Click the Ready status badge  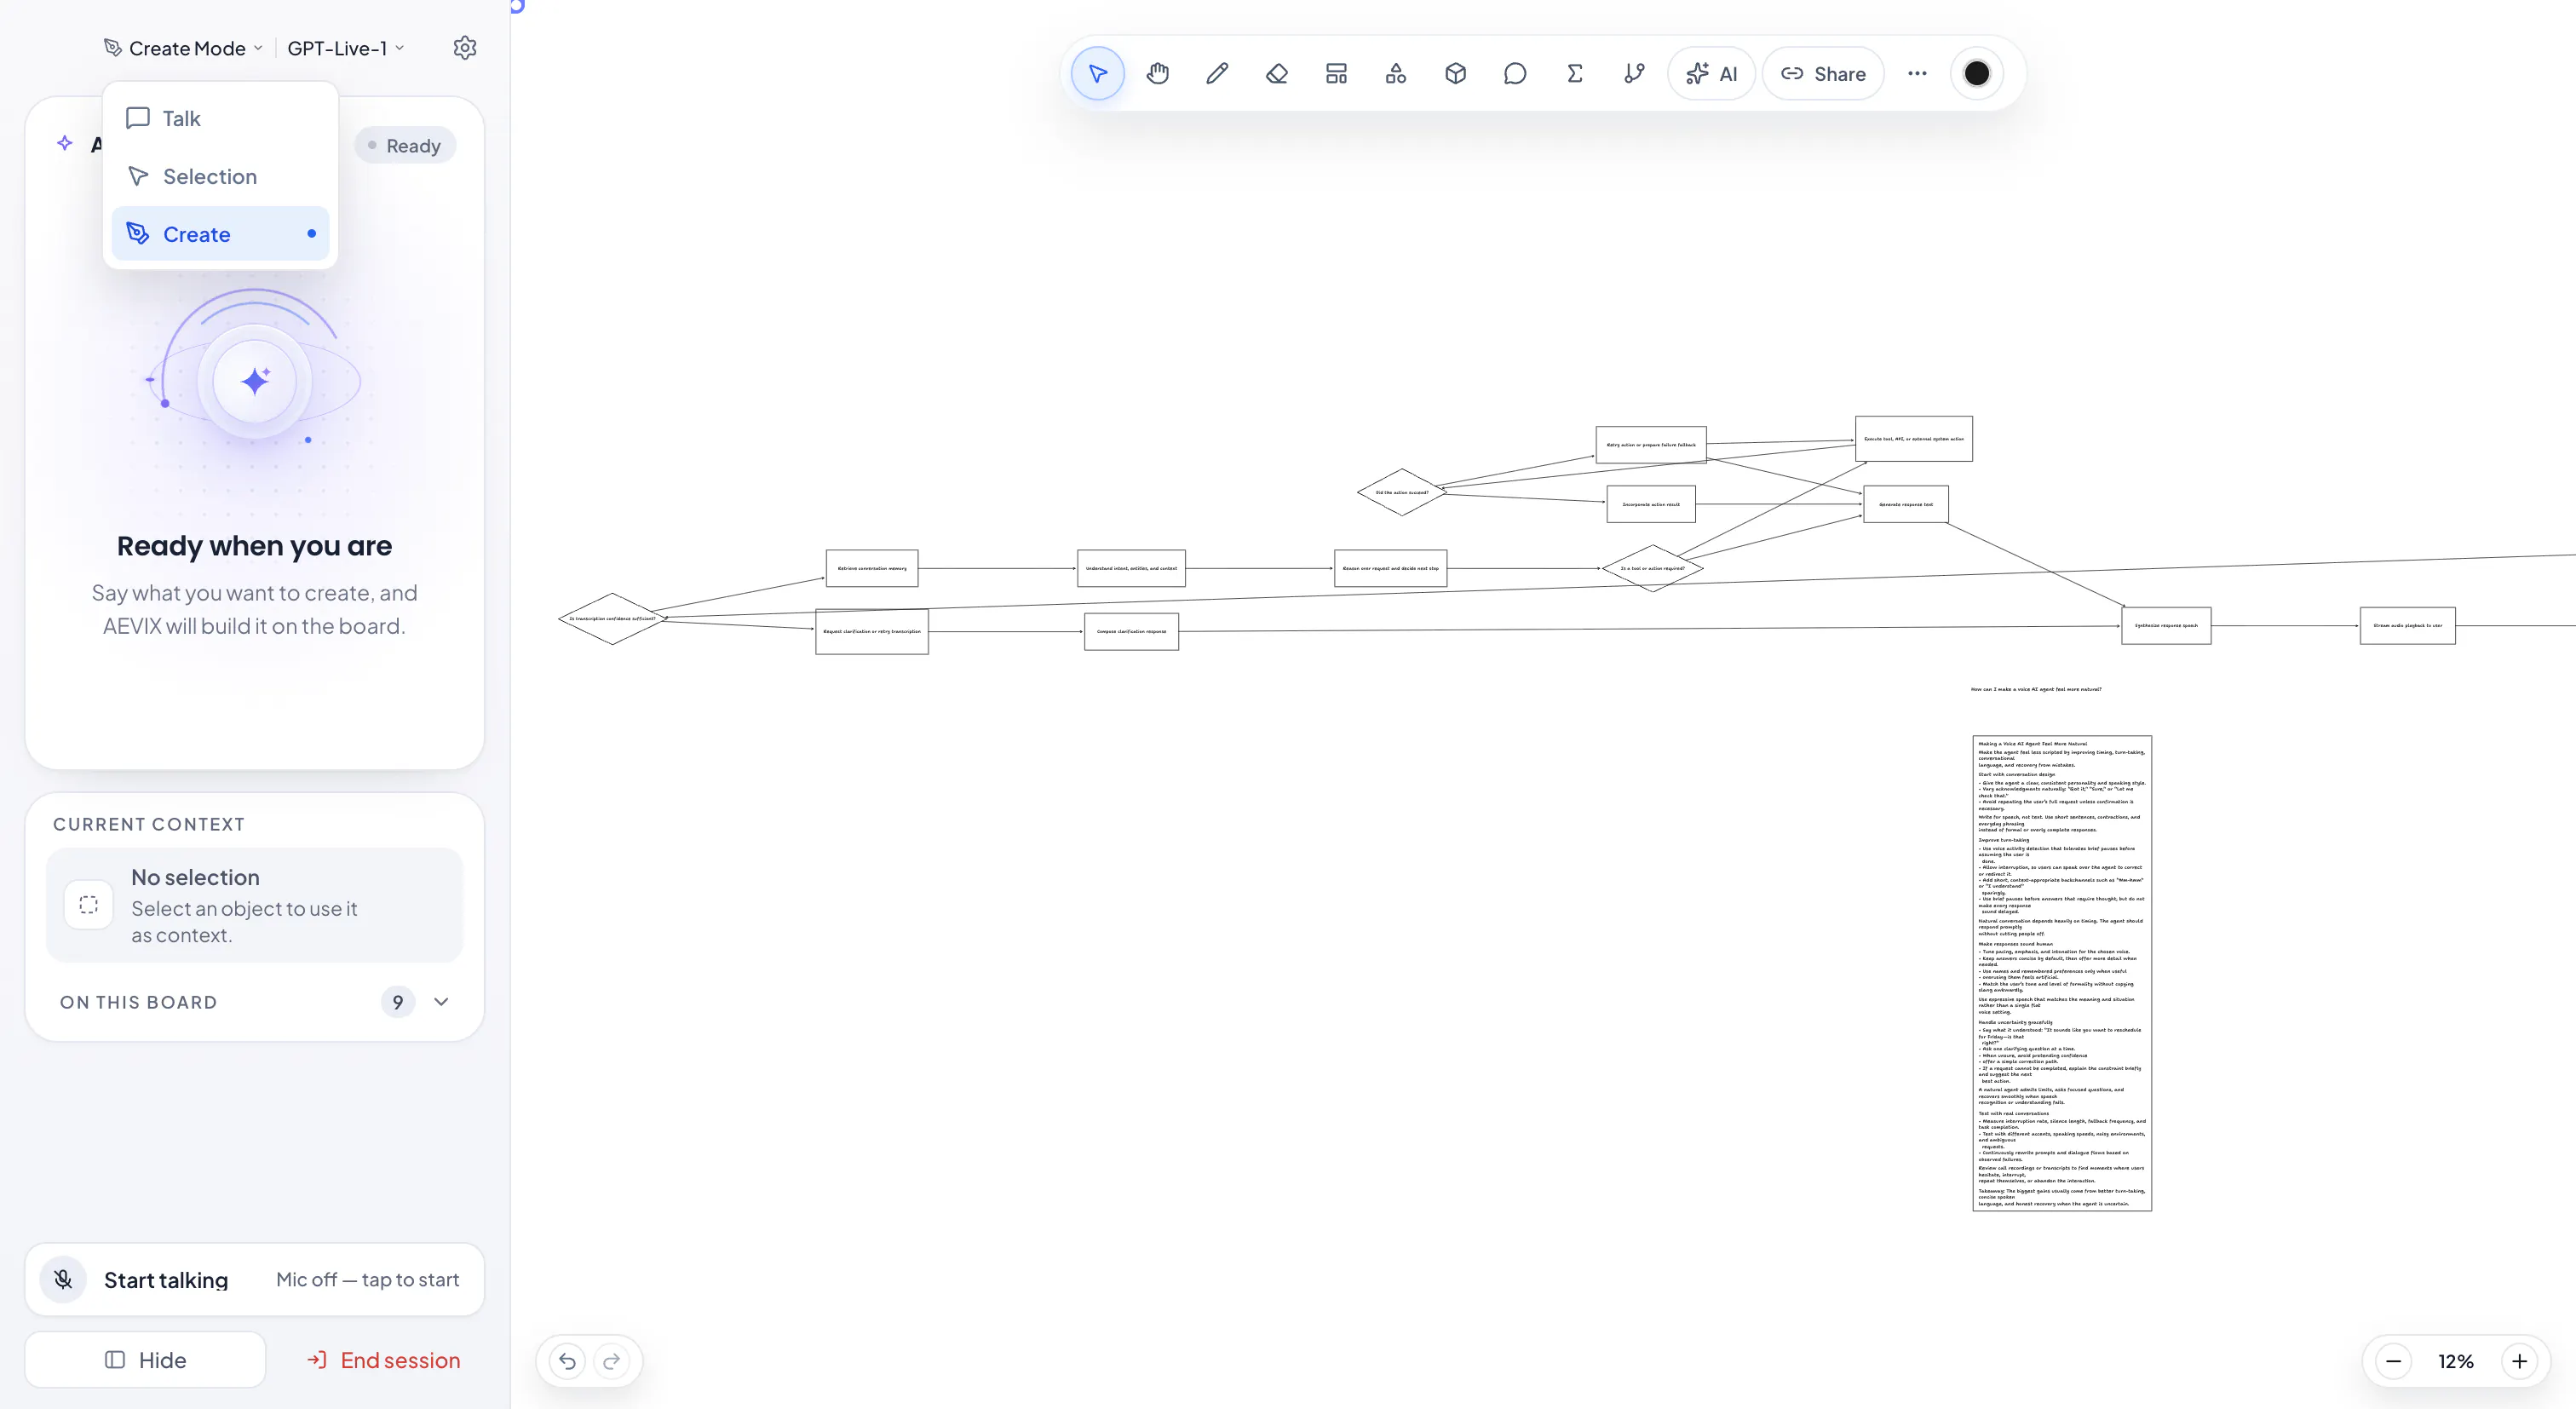coord(405,145)
